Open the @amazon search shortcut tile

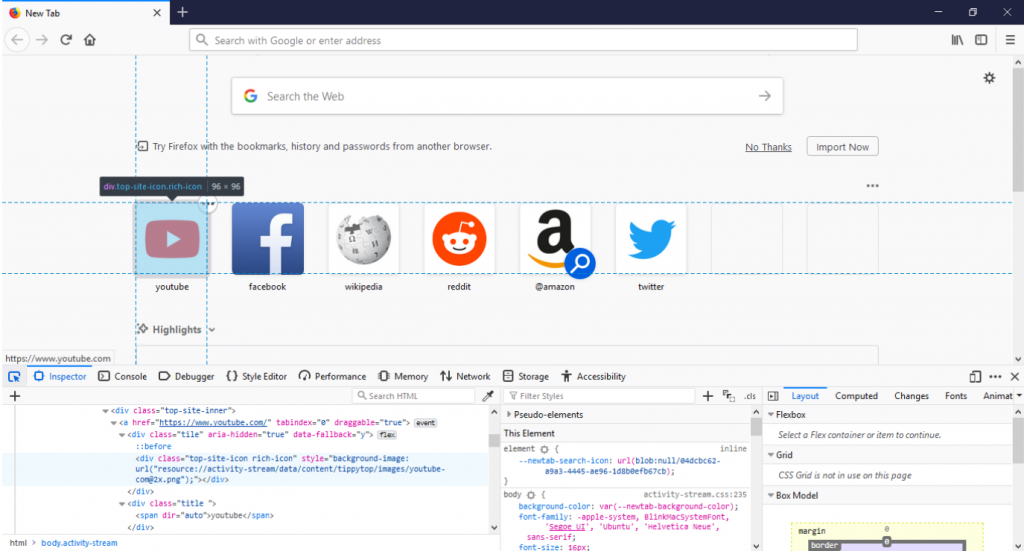coord(555,238)
